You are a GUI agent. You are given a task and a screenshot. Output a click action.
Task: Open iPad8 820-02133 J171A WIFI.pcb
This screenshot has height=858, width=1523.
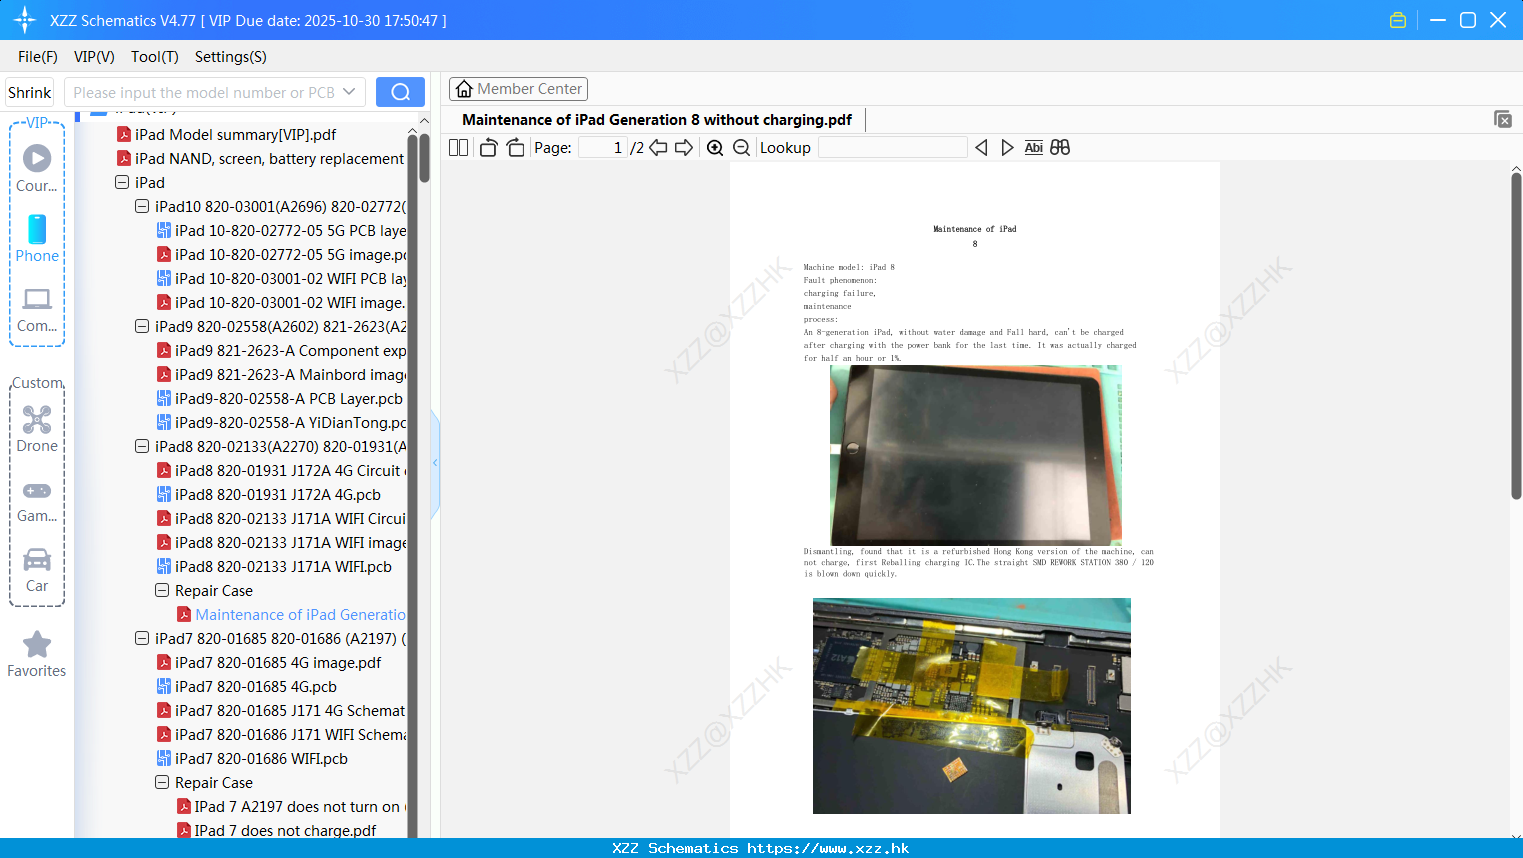tap(274, 566)
